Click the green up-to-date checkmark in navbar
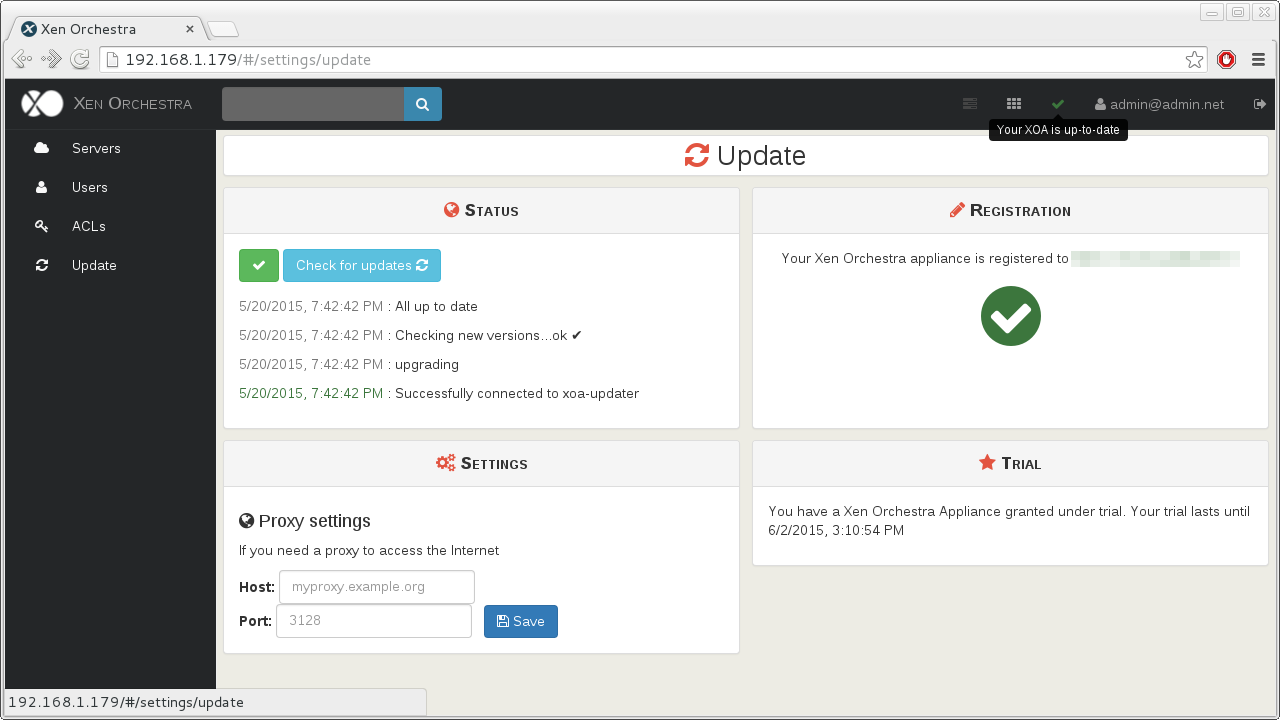 (x=1058, y=104)
